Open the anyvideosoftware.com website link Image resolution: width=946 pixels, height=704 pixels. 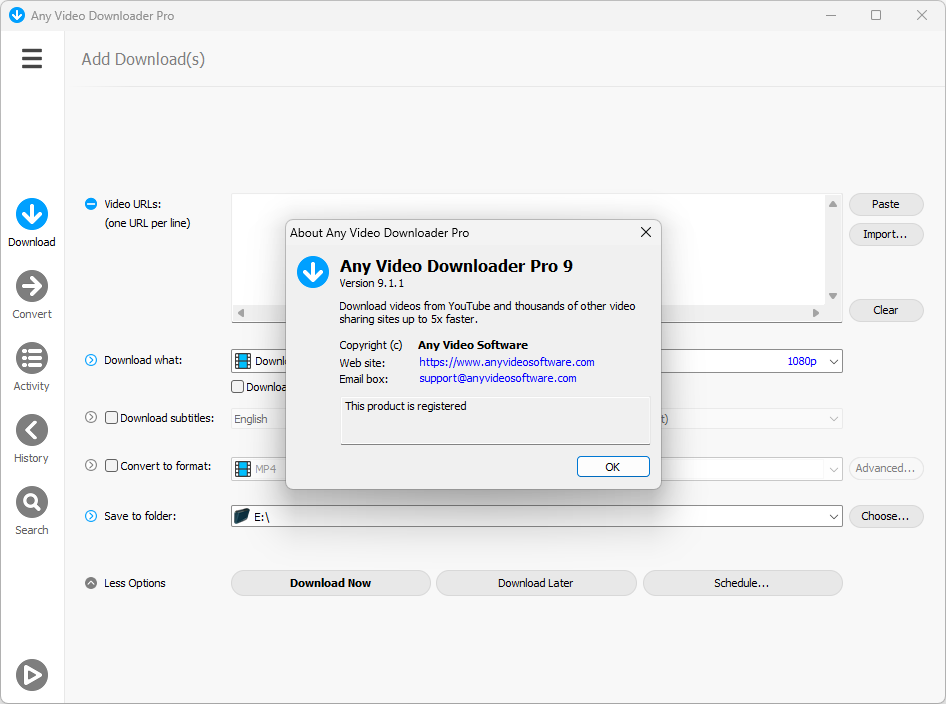[x=507, y=362]
